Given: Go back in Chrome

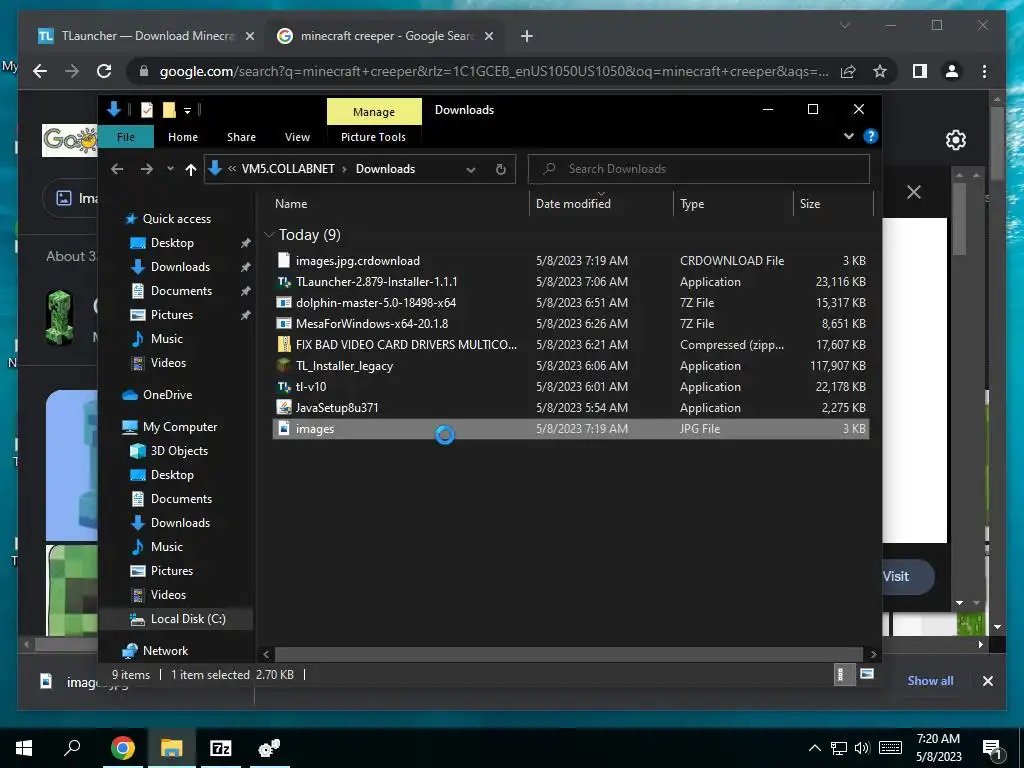Looking at the screenshot, I should pyautogui.click(x=40, y=71).
